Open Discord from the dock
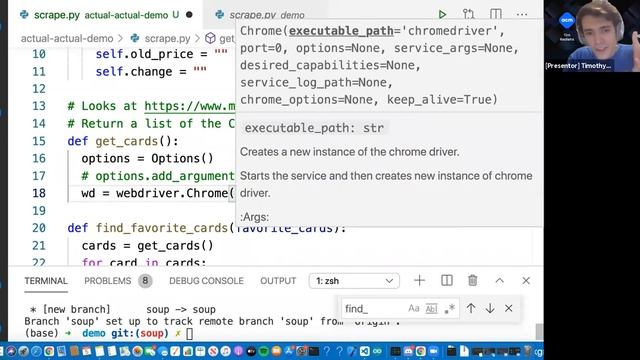This screenshot has height=360, width=640. (x=408, y=351)
